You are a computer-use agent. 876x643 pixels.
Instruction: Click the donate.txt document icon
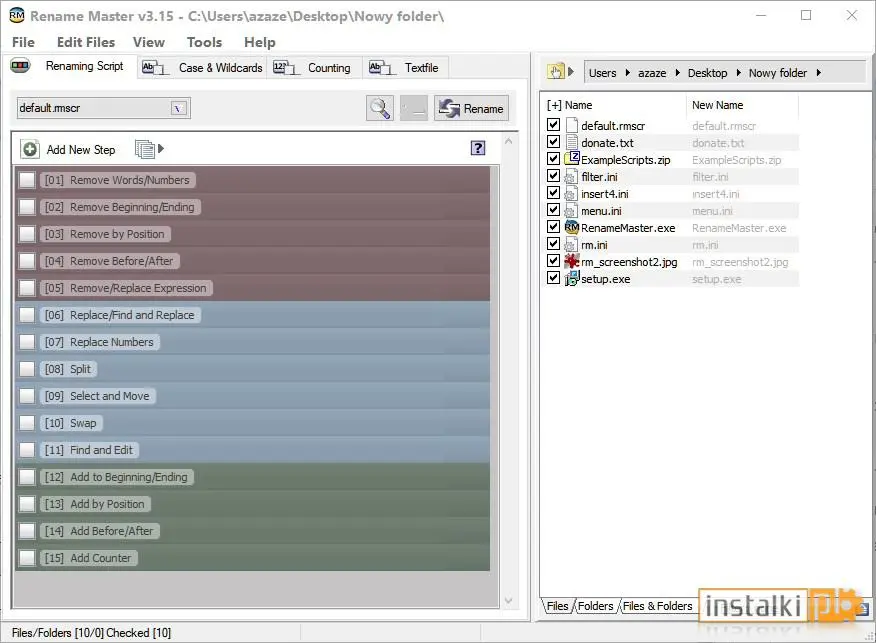pyautogui.click(x=572, y=142)
